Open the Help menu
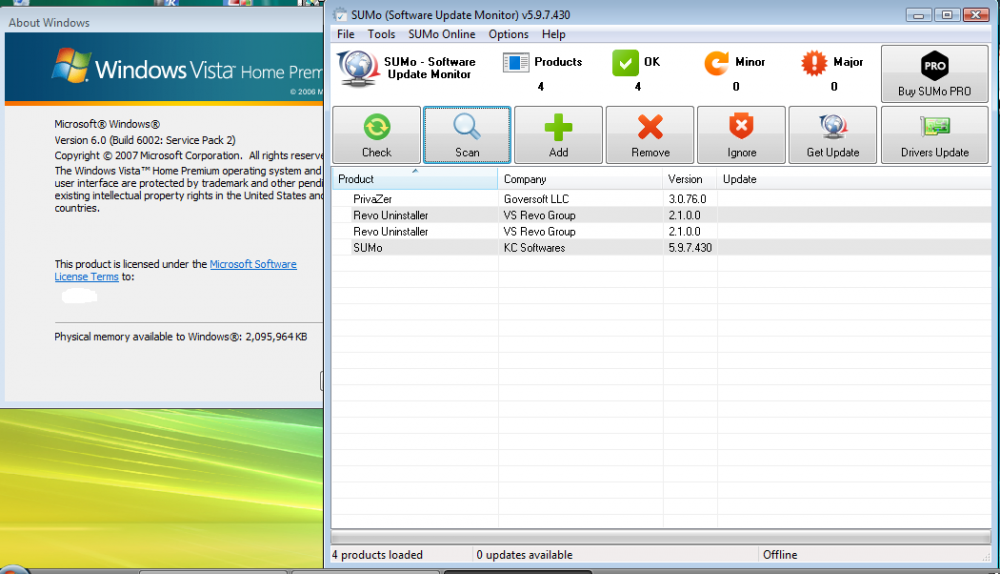This screenshot has height=574, width=1000. click(553, 34)
